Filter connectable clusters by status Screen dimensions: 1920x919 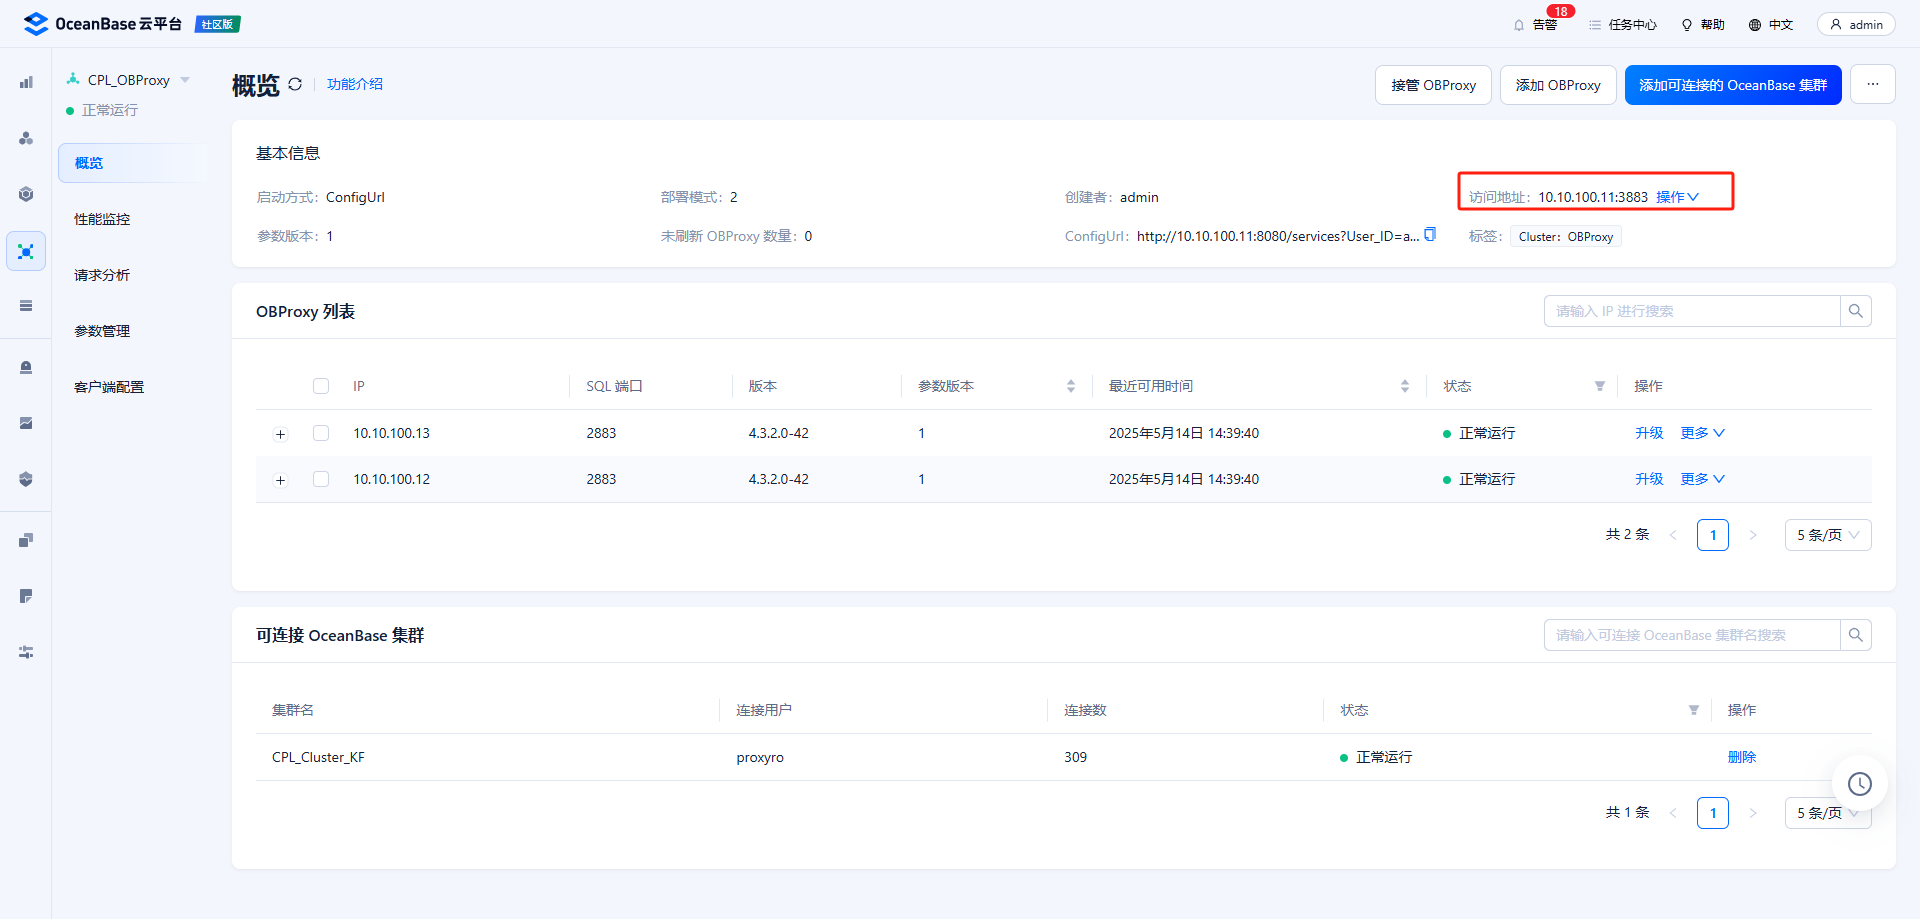[1693, 710]
